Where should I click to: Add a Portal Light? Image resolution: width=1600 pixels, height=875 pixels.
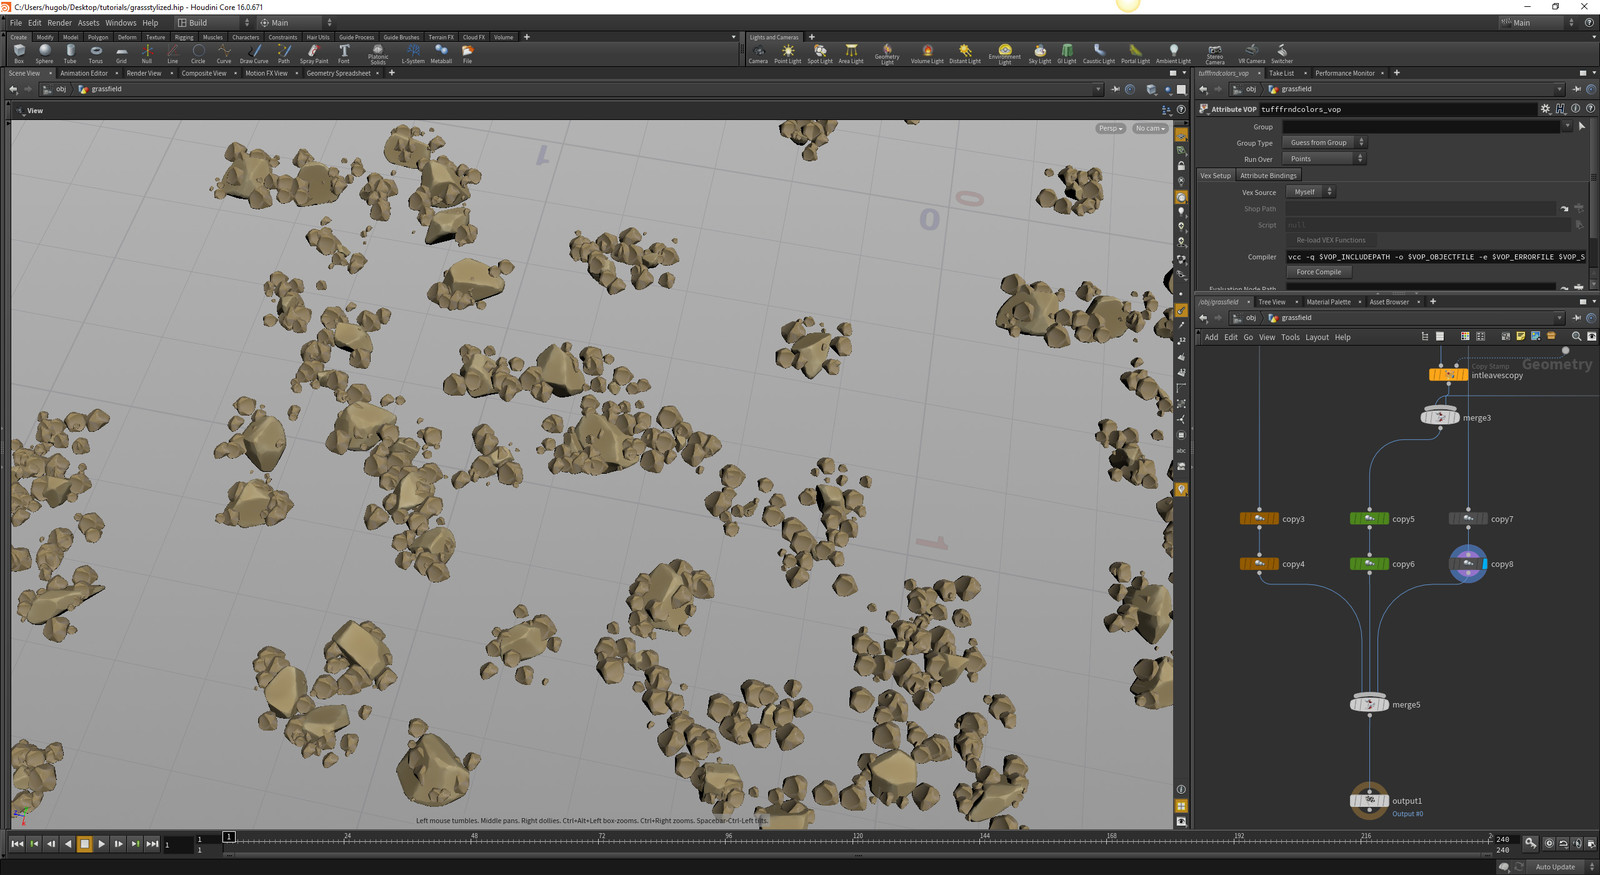(1135, 53)
